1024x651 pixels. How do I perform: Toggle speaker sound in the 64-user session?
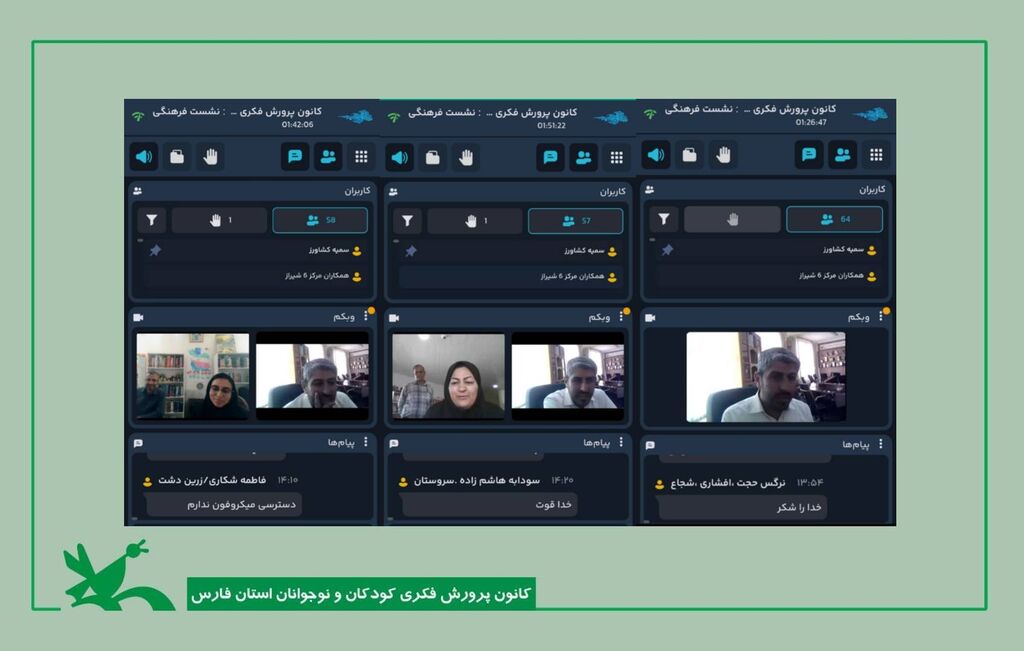[x=655, y=155]
